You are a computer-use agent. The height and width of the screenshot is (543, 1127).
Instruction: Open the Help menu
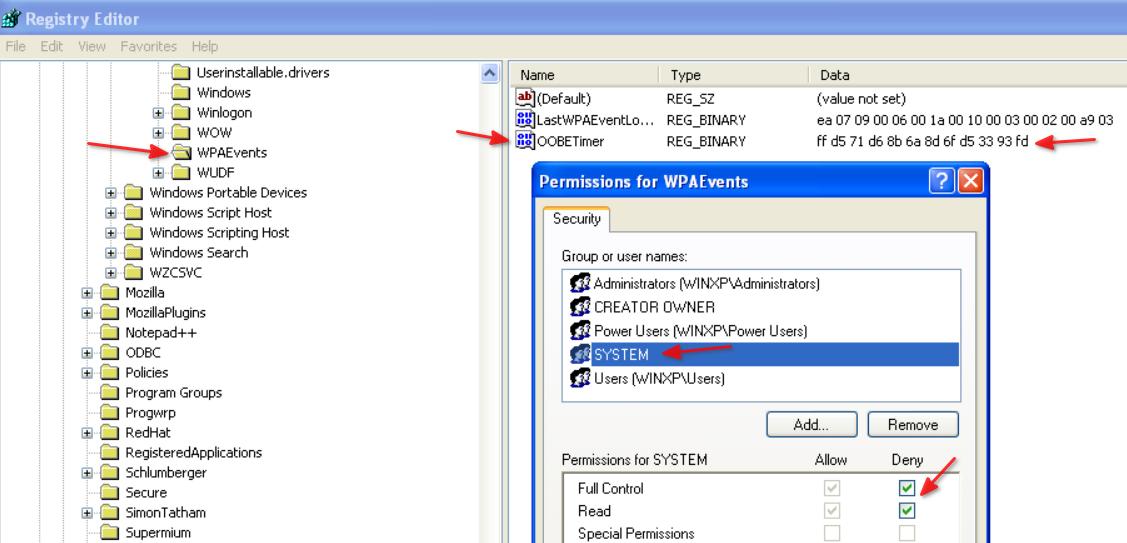205,46
